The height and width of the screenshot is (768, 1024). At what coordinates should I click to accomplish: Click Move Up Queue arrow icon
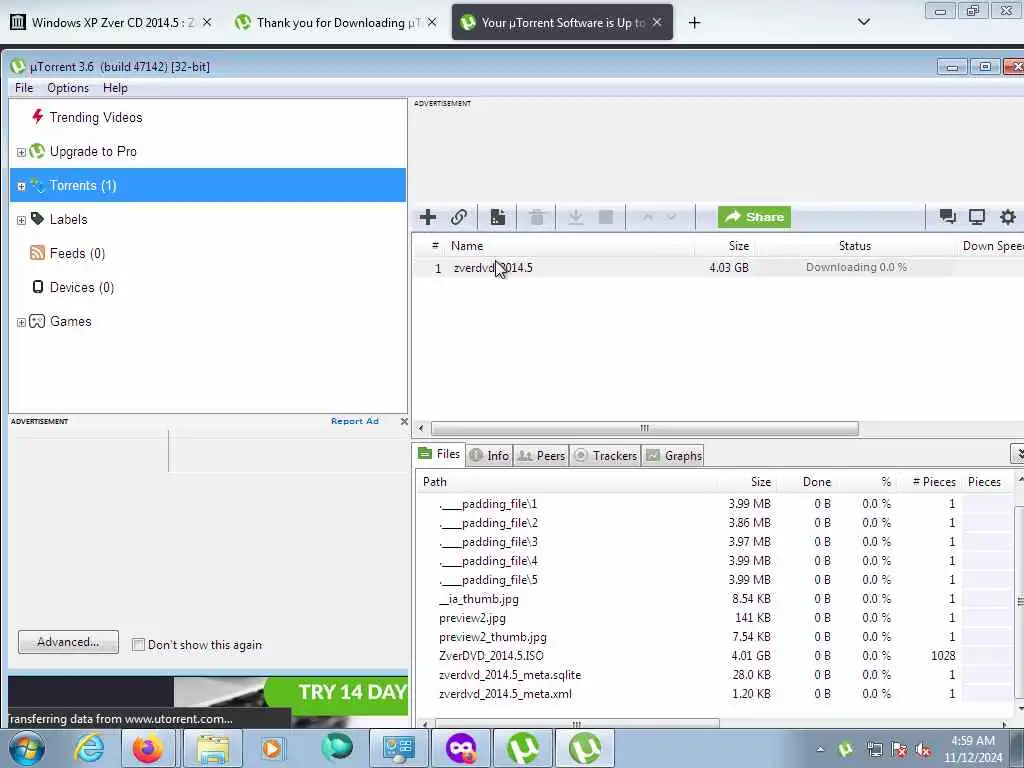(647, 217)
